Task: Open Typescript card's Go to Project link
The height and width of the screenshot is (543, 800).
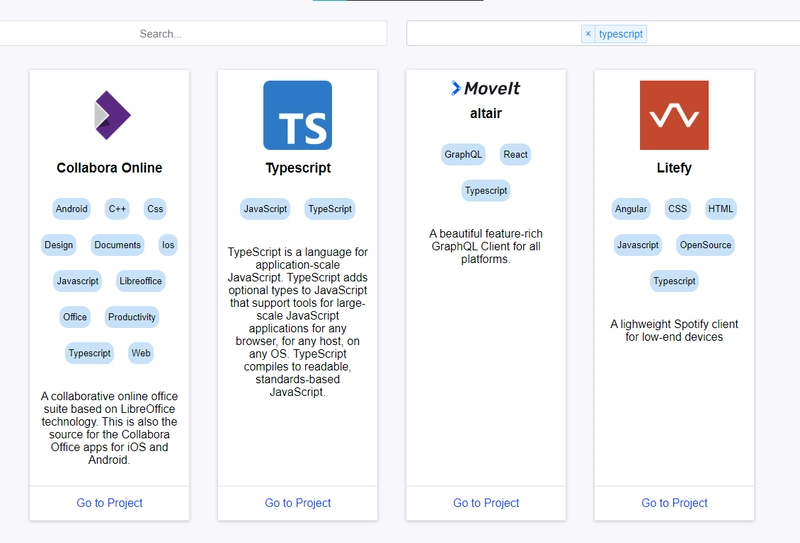Action: (297, 503)
